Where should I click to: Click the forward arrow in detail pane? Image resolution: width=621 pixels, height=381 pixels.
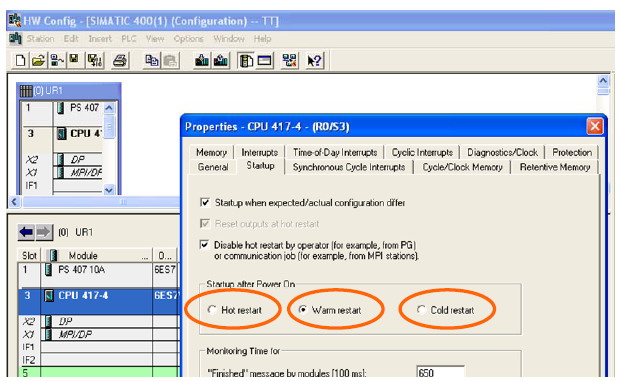(44, 232)
